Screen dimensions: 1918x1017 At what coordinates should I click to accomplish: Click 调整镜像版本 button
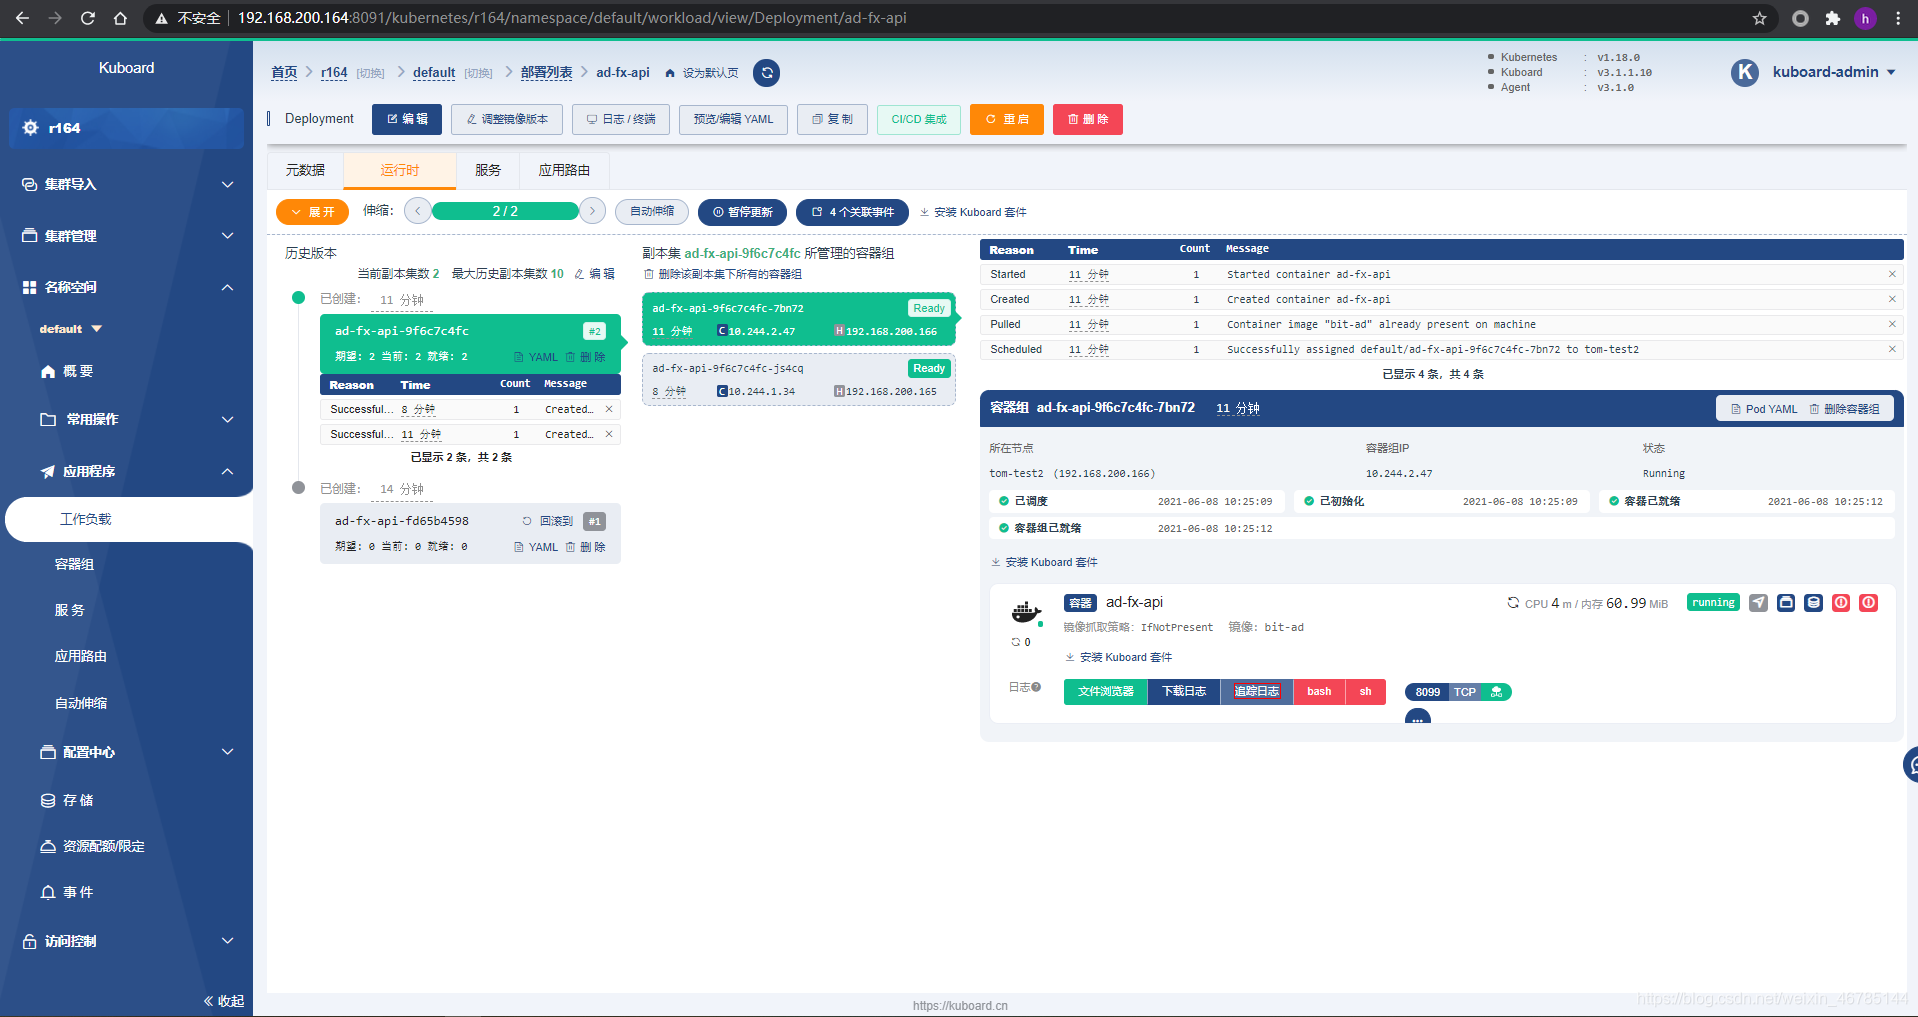pyautogui.click(x=507, y=119)
